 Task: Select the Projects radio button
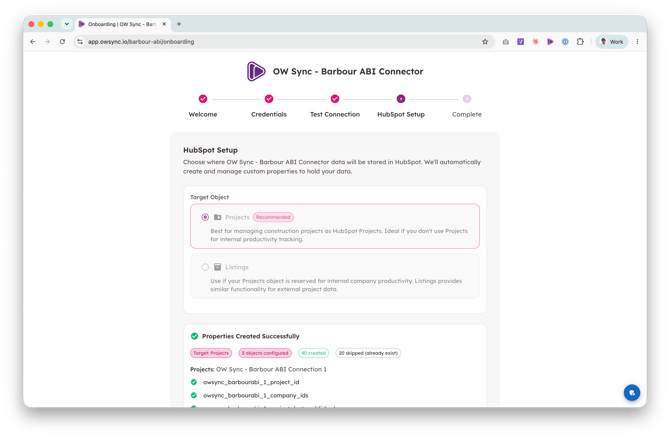[x=205, y=218]
